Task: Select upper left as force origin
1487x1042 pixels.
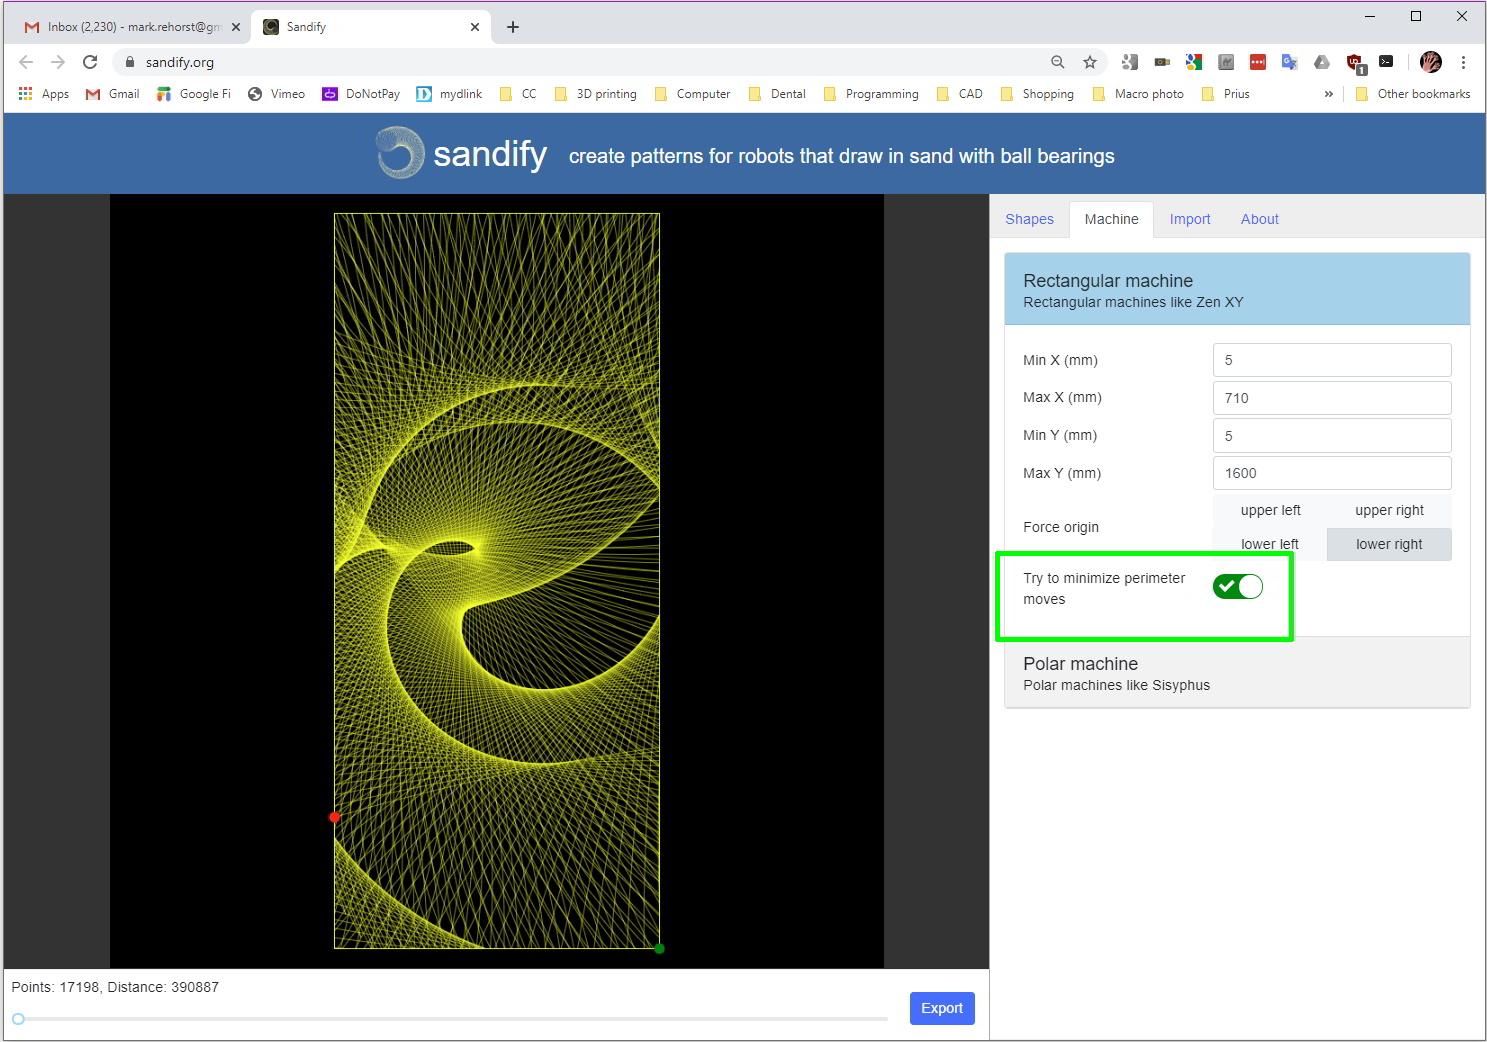Action: 1270,510
